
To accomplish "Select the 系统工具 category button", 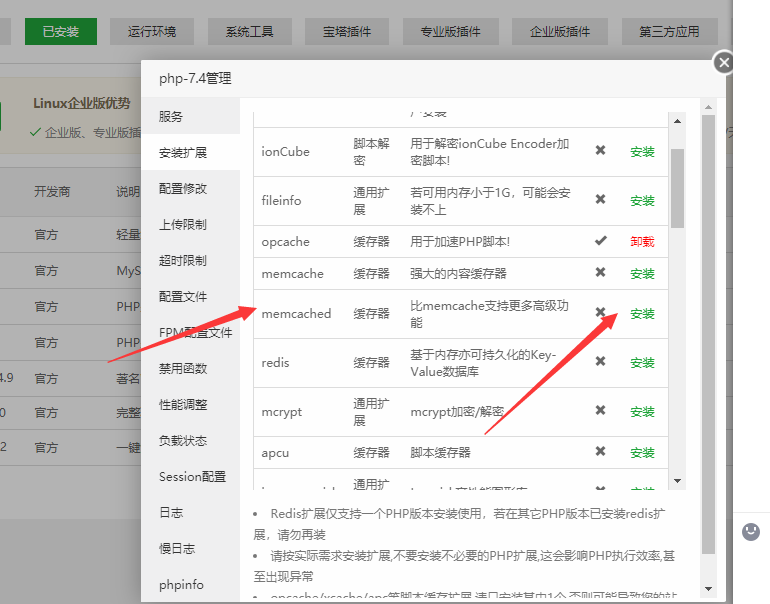I will point(249,31).
